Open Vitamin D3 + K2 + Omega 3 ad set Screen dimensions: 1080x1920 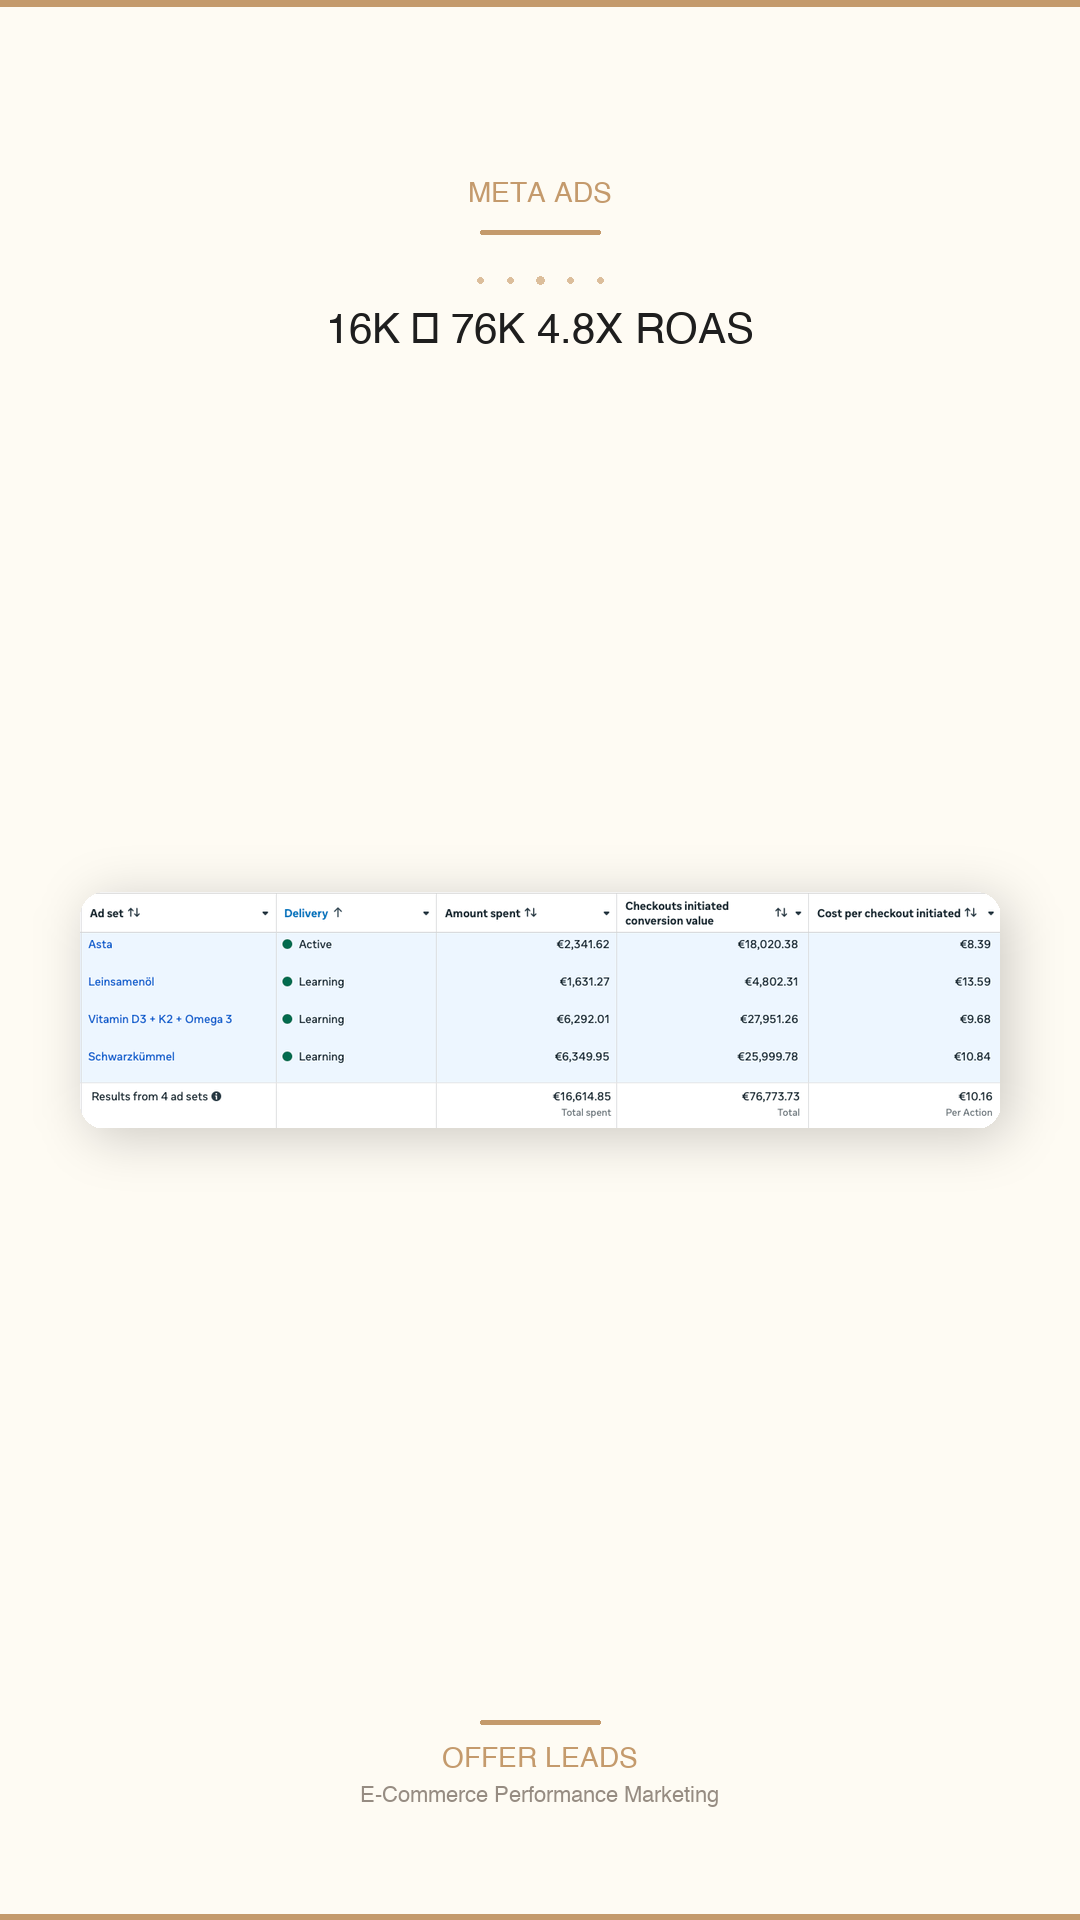(x=160, y=1019)
